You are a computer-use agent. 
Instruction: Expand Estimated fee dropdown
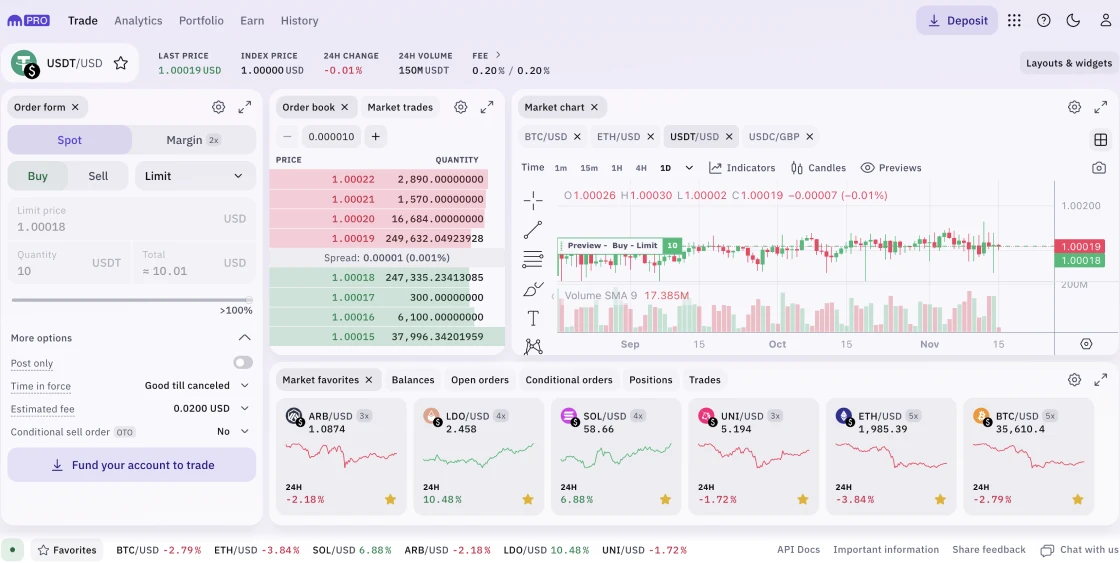[x=211, y=409]
